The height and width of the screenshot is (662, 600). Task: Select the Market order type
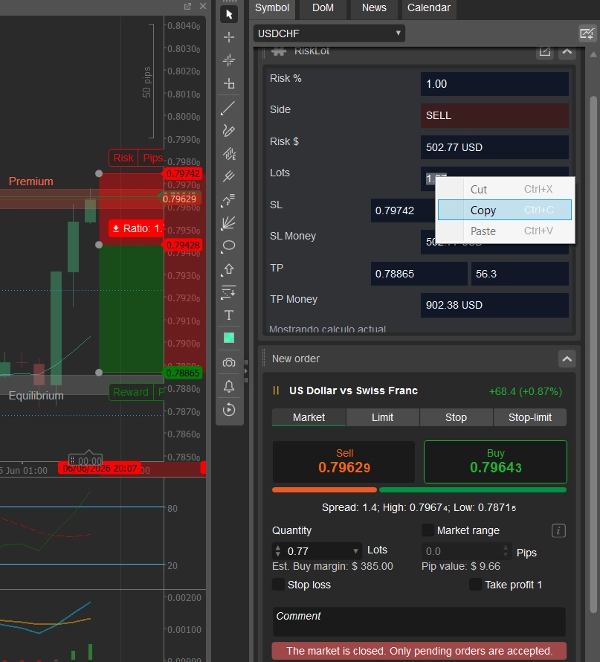click(309, 417)
